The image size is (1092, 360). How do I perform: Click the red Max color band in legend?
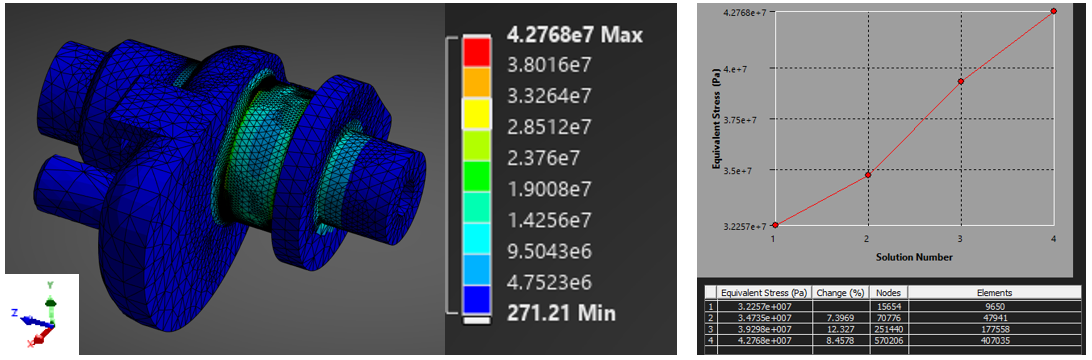(x=476, y=51)
